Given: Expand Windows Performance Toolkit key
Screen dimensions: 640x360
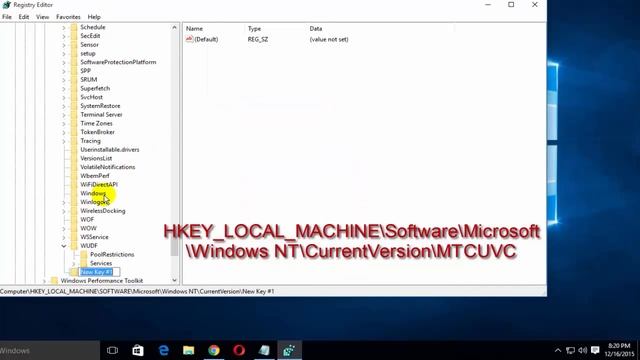Looking at the screenshot, I should point(44,281).
